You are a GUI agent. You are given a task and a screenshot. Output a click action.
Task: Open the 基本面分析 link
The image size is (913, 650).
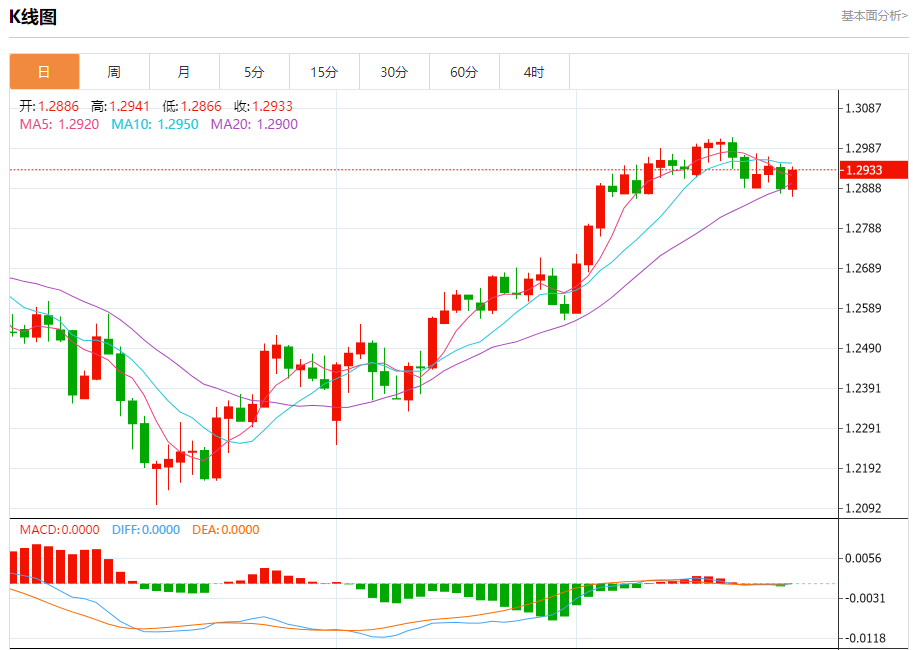point(873,16)
